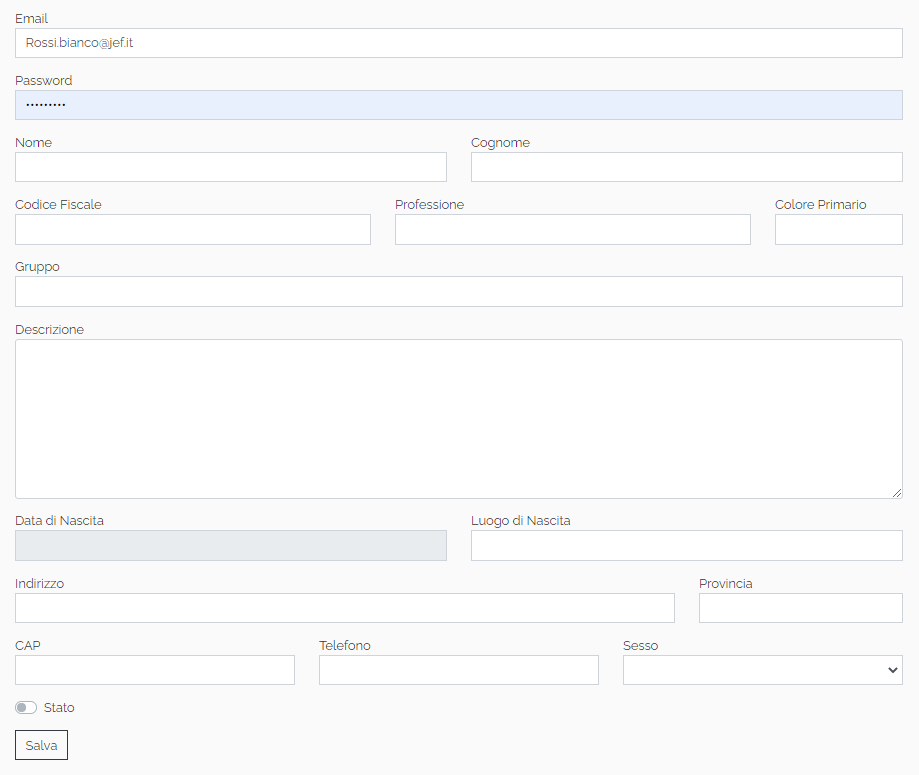
Task: Focus the Password field
Action: click(458, 105)
